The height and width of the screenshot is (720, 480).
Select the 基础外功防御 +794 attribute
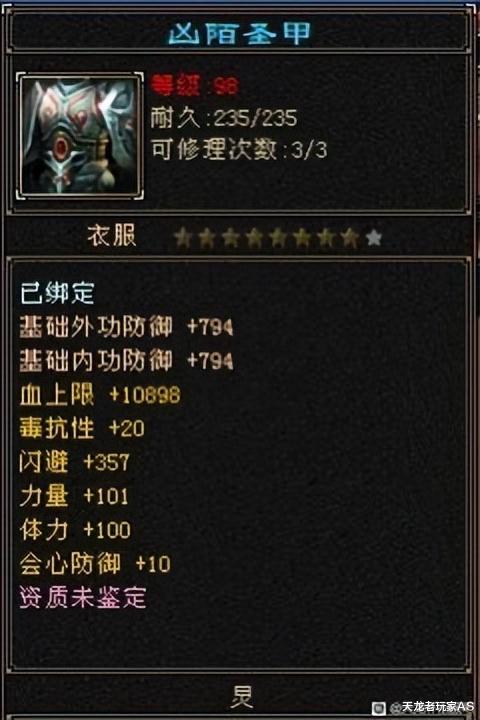click(x=126, y=327)
